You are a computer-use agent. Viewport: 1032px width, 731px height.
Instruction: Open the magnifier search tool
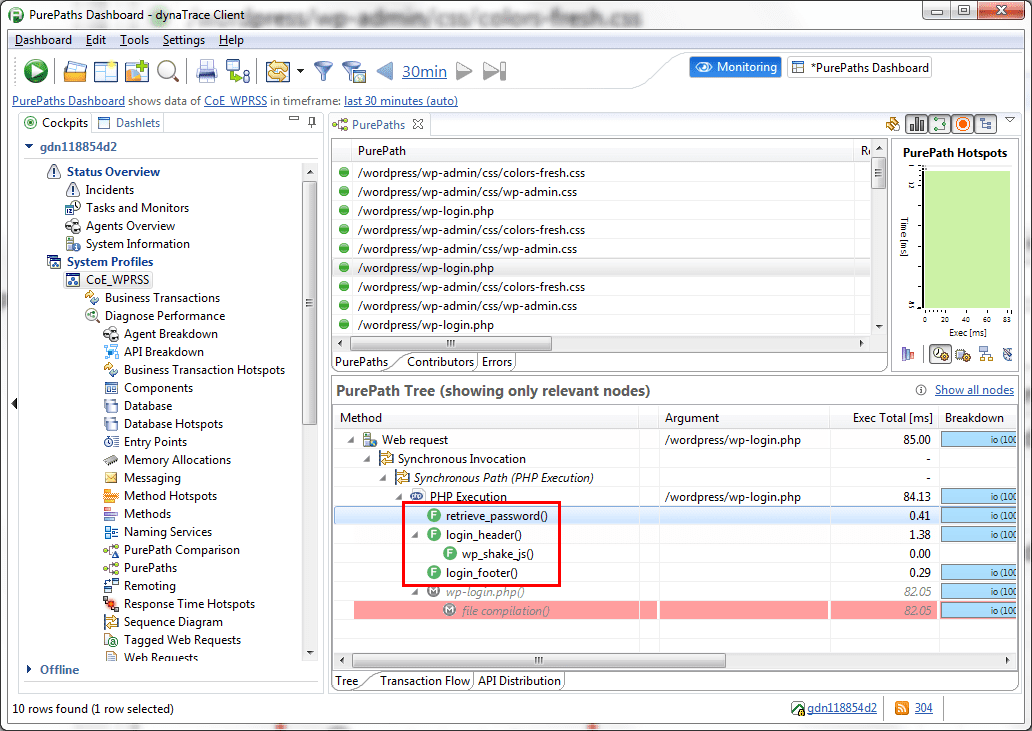pos(168,71)
